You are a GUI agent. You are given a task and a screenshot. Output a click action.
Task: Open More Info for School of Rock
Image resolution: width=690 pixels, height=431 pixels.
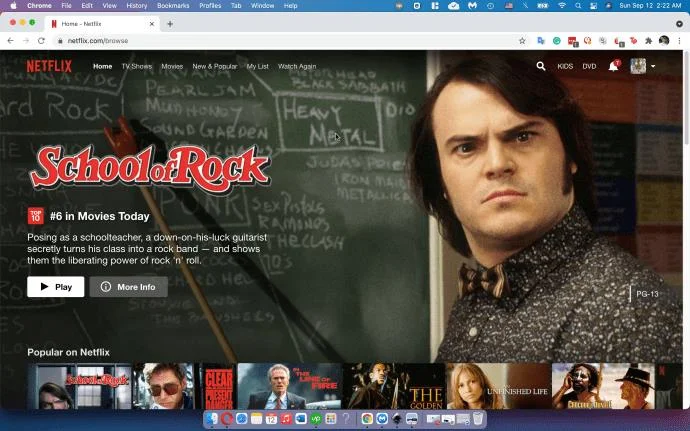point(128,287)
